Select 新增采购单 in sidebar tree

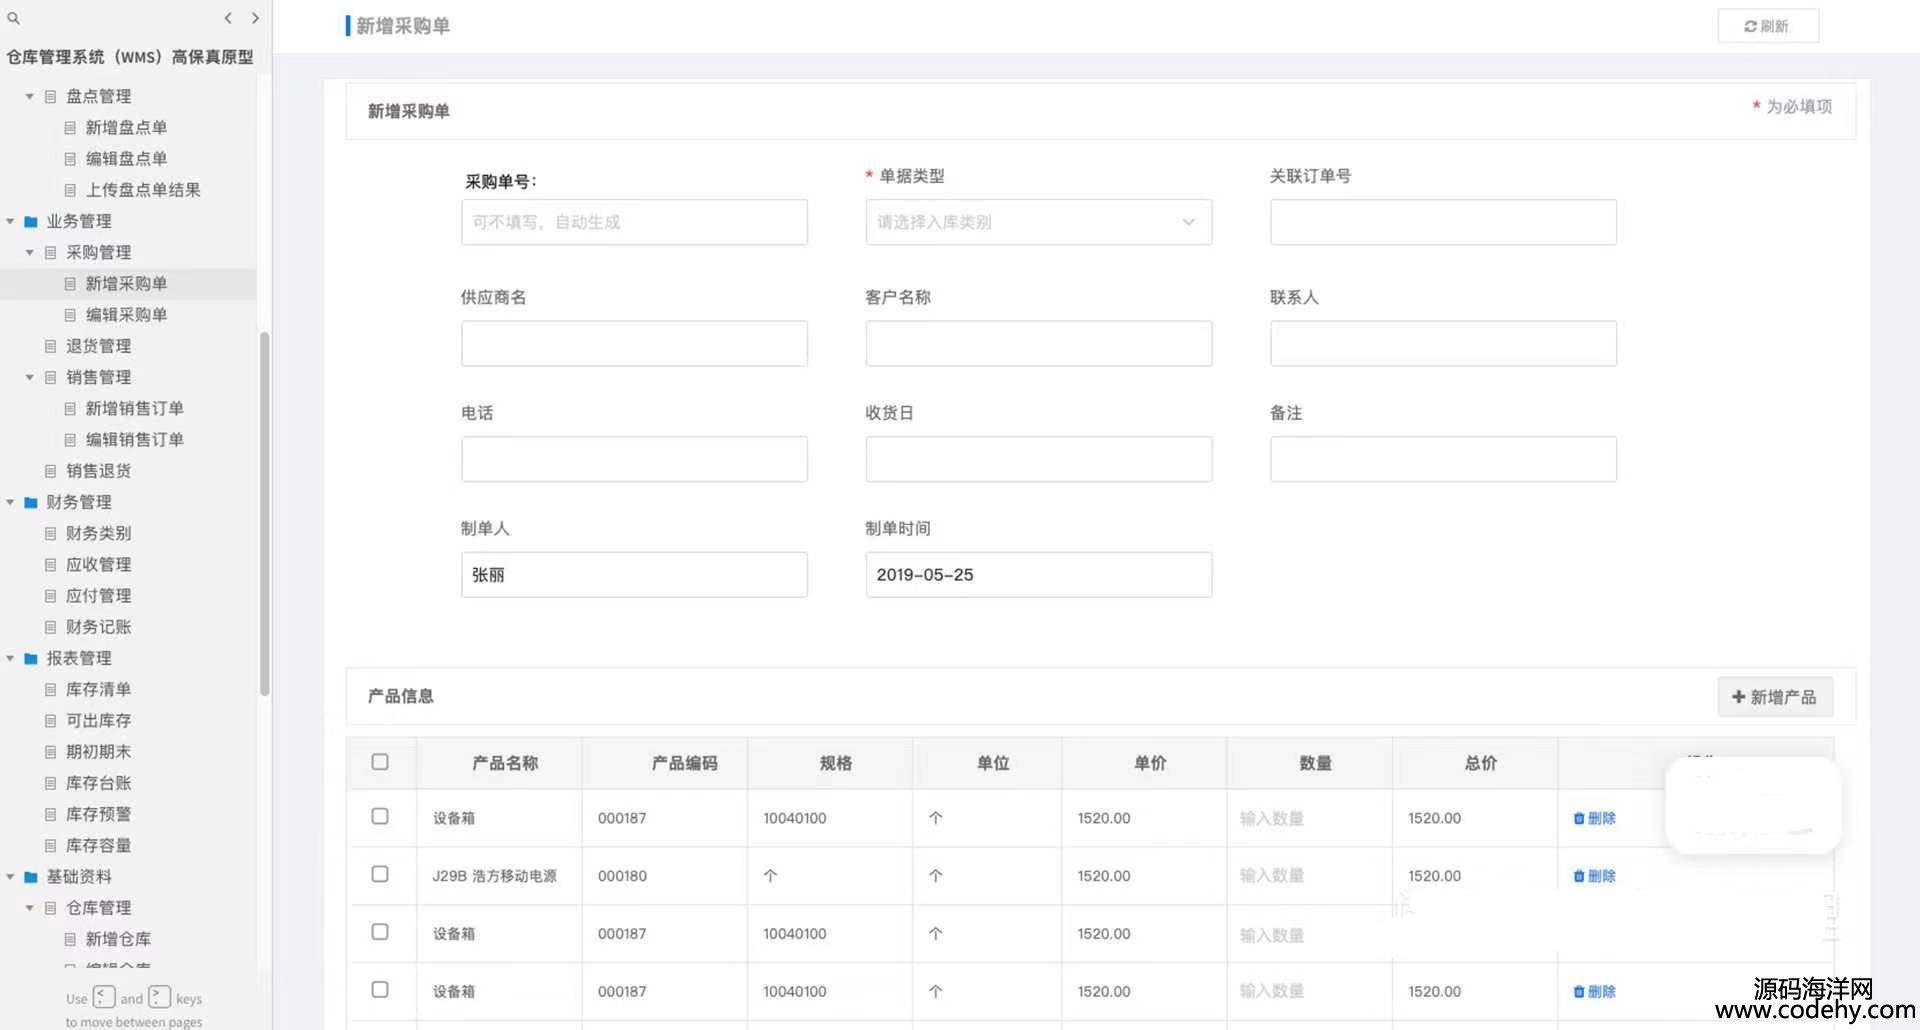point(126,283)
